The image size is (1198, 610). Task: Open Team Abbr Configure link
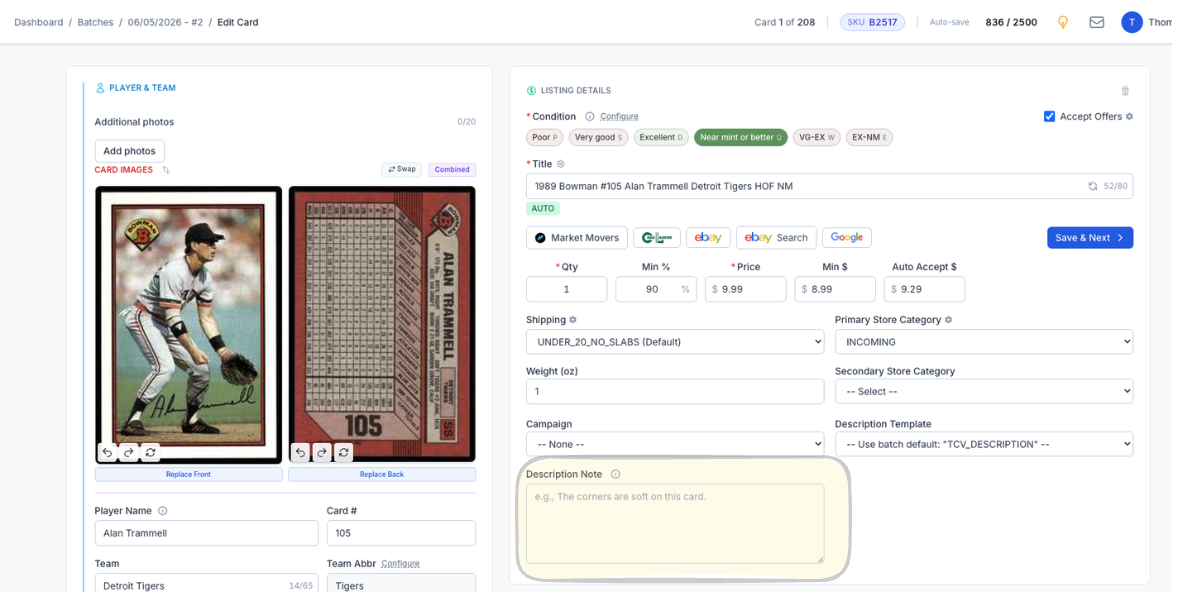(x=400, y=563)
